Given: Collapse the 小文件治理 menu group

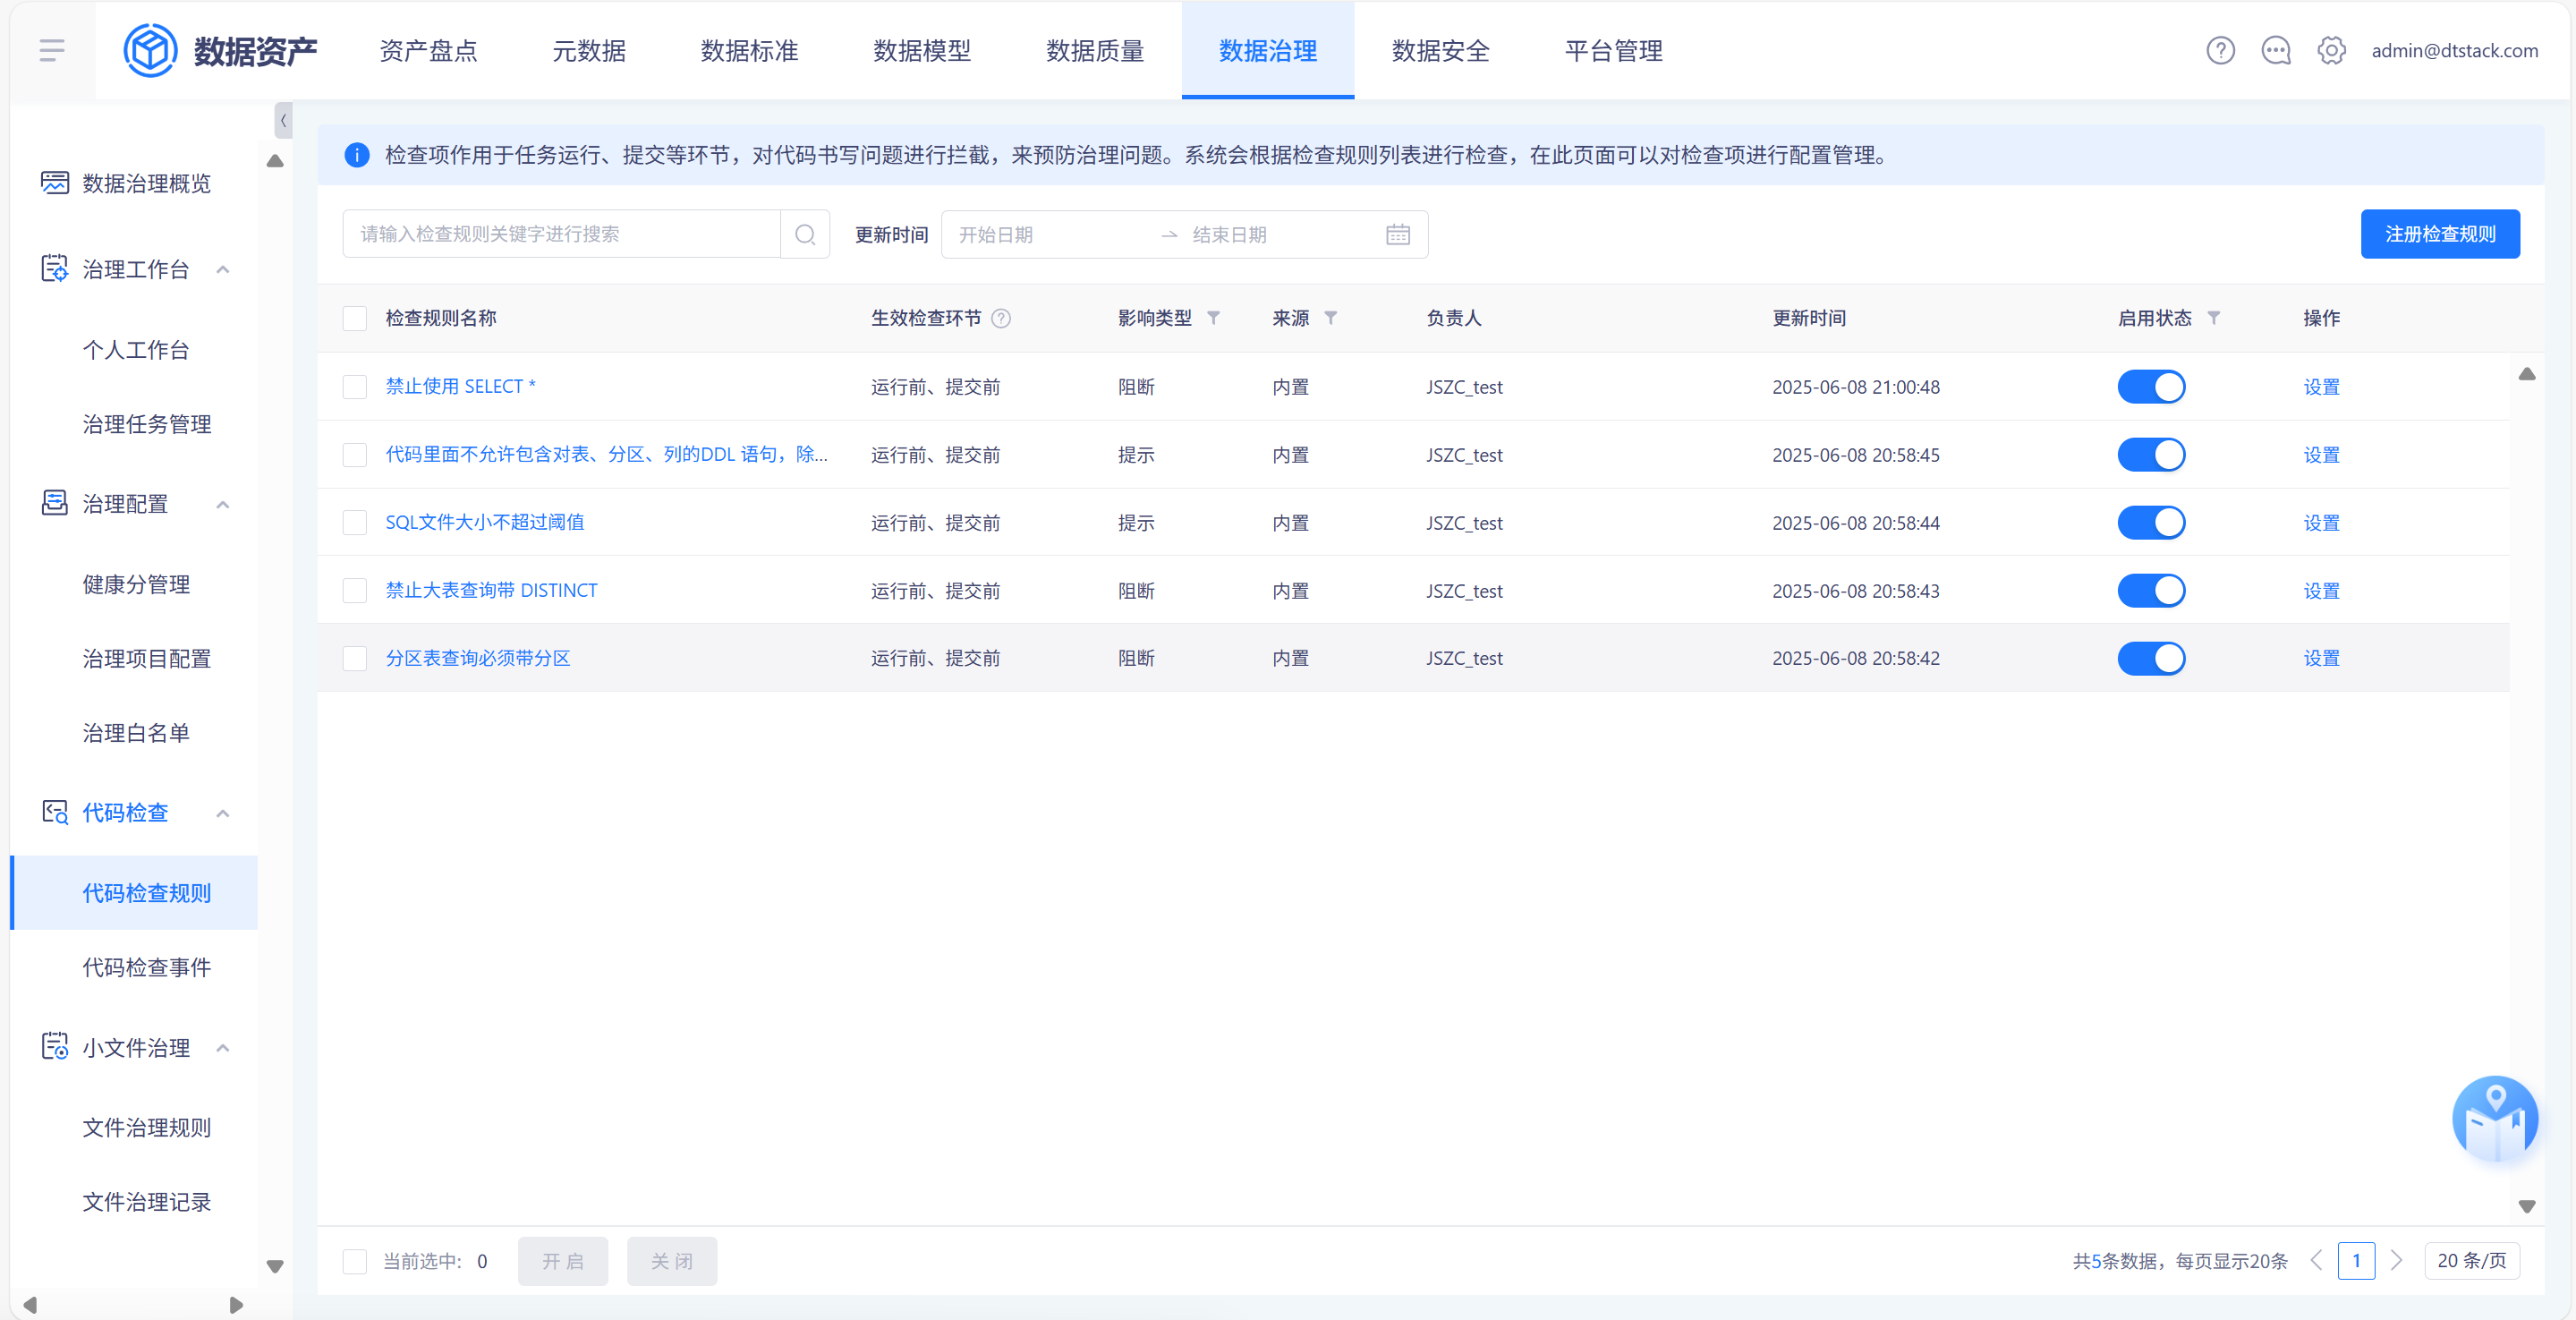Looking at the screenshot, I should [x=223, y=1049].
